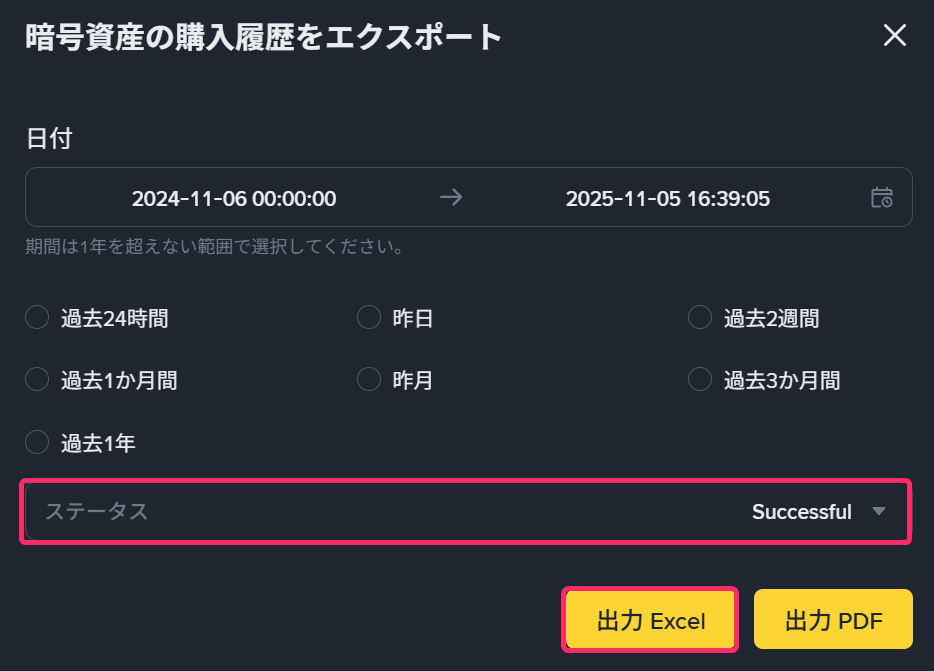The image size is (934, 671).
Task: Select the 昨日 radio option
Action: coord(369,318)
